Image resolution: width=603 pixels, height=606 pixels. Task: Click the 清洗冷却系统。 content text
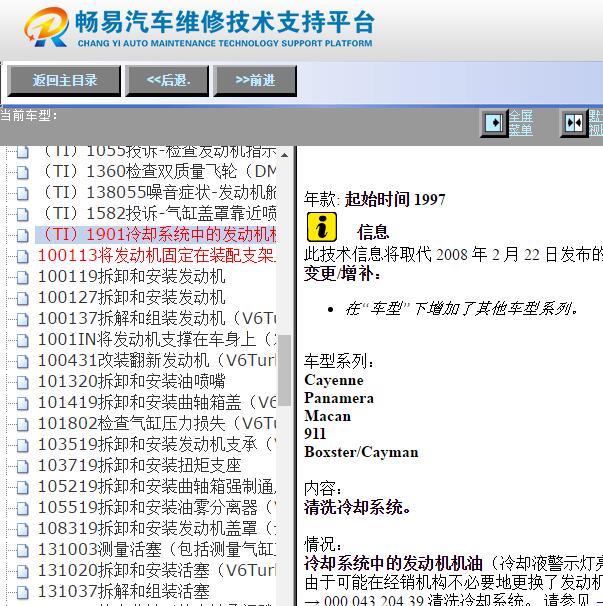click(x=358, y=507)
